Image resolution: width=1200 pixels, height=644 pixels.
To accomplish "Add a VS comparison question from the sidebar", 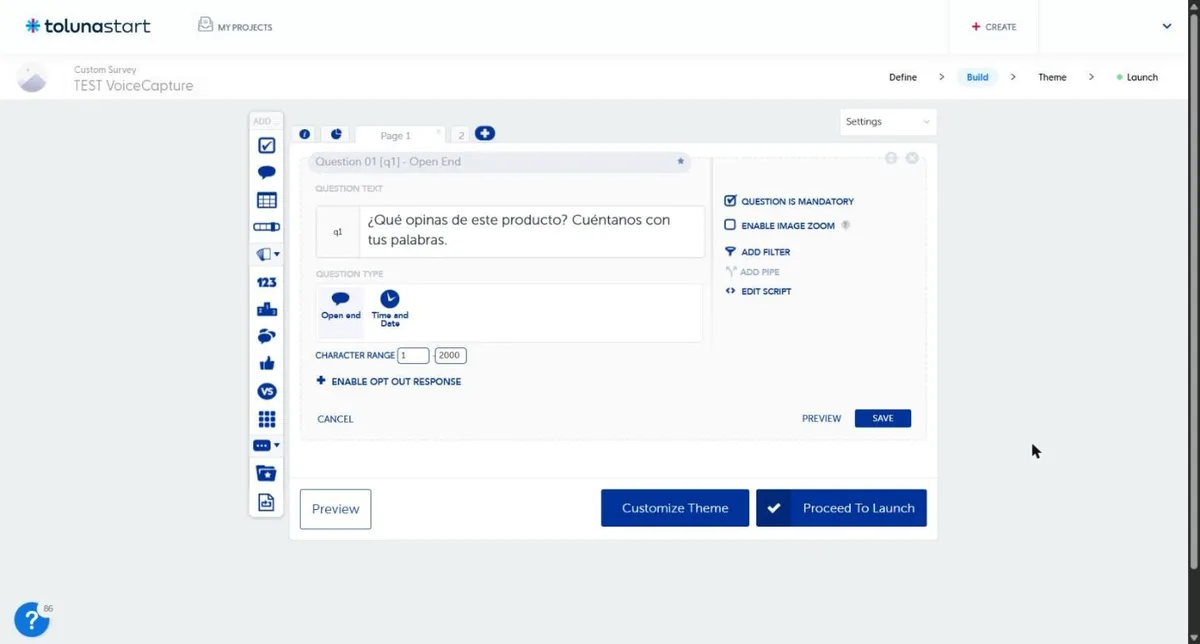I will point(267,391).
